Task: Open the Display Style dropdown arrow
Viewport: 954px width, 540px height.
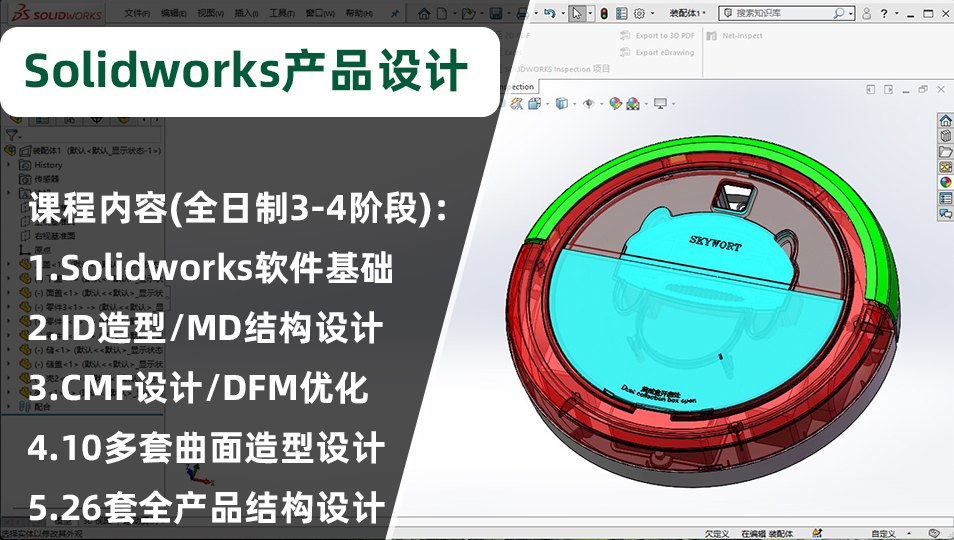Action: pos(574,104)
